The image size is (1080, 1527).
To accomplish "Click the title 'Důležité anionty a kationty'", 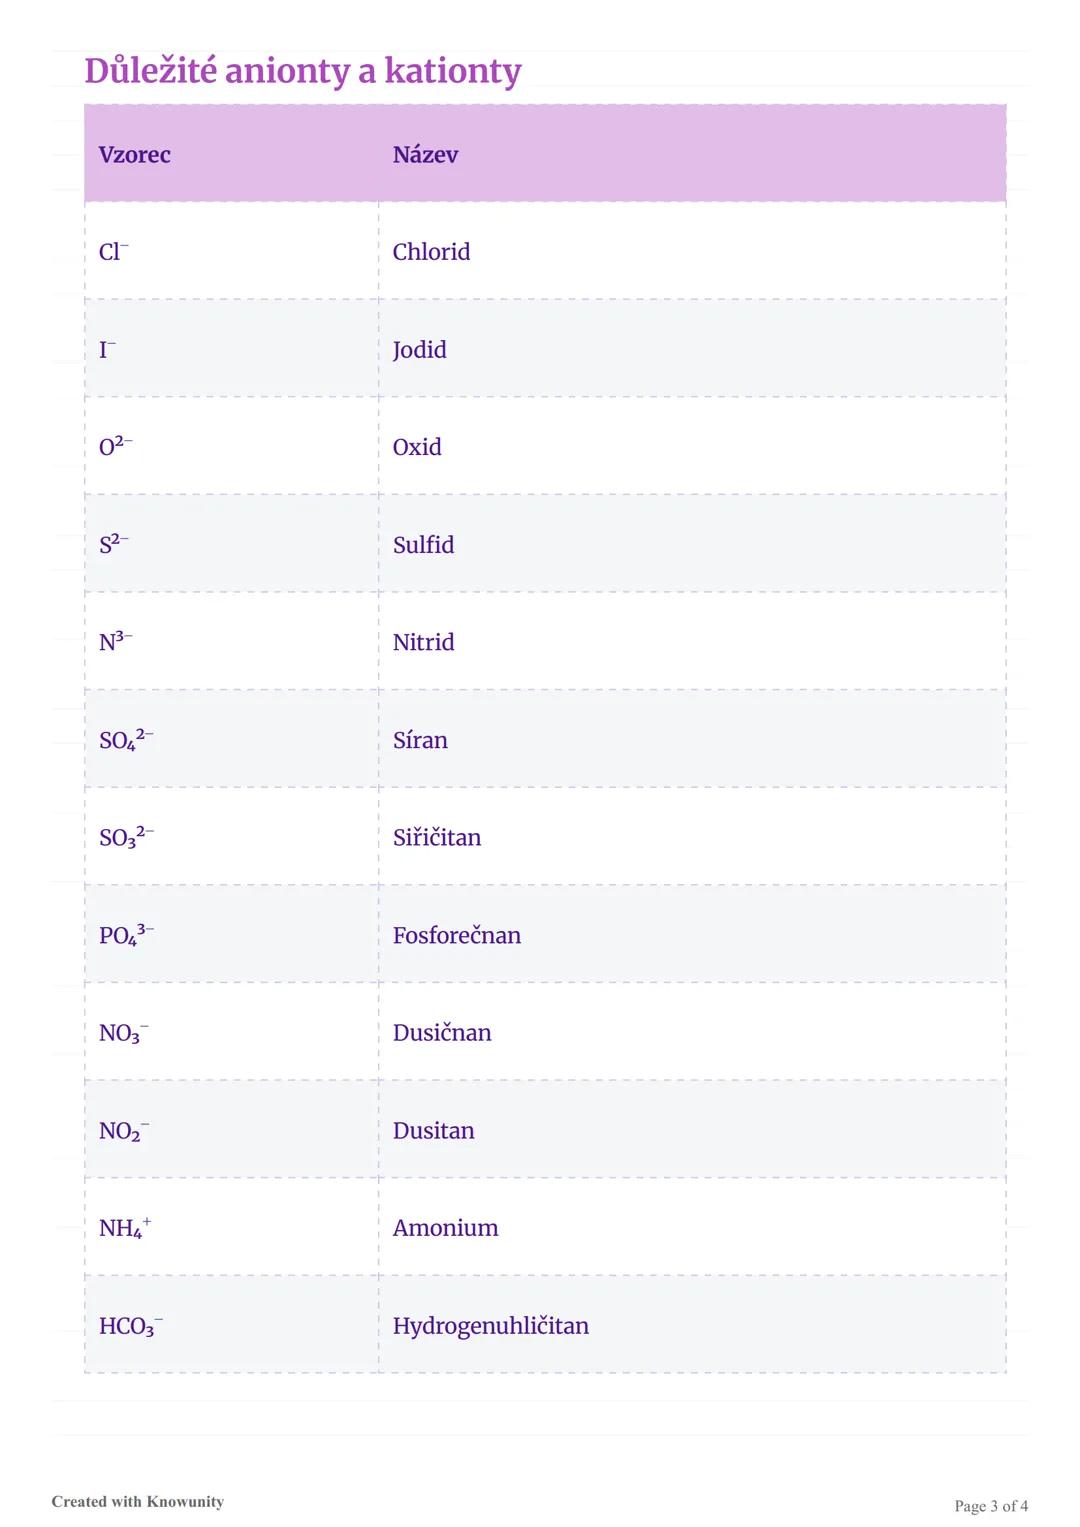I will tap(303, 71).
